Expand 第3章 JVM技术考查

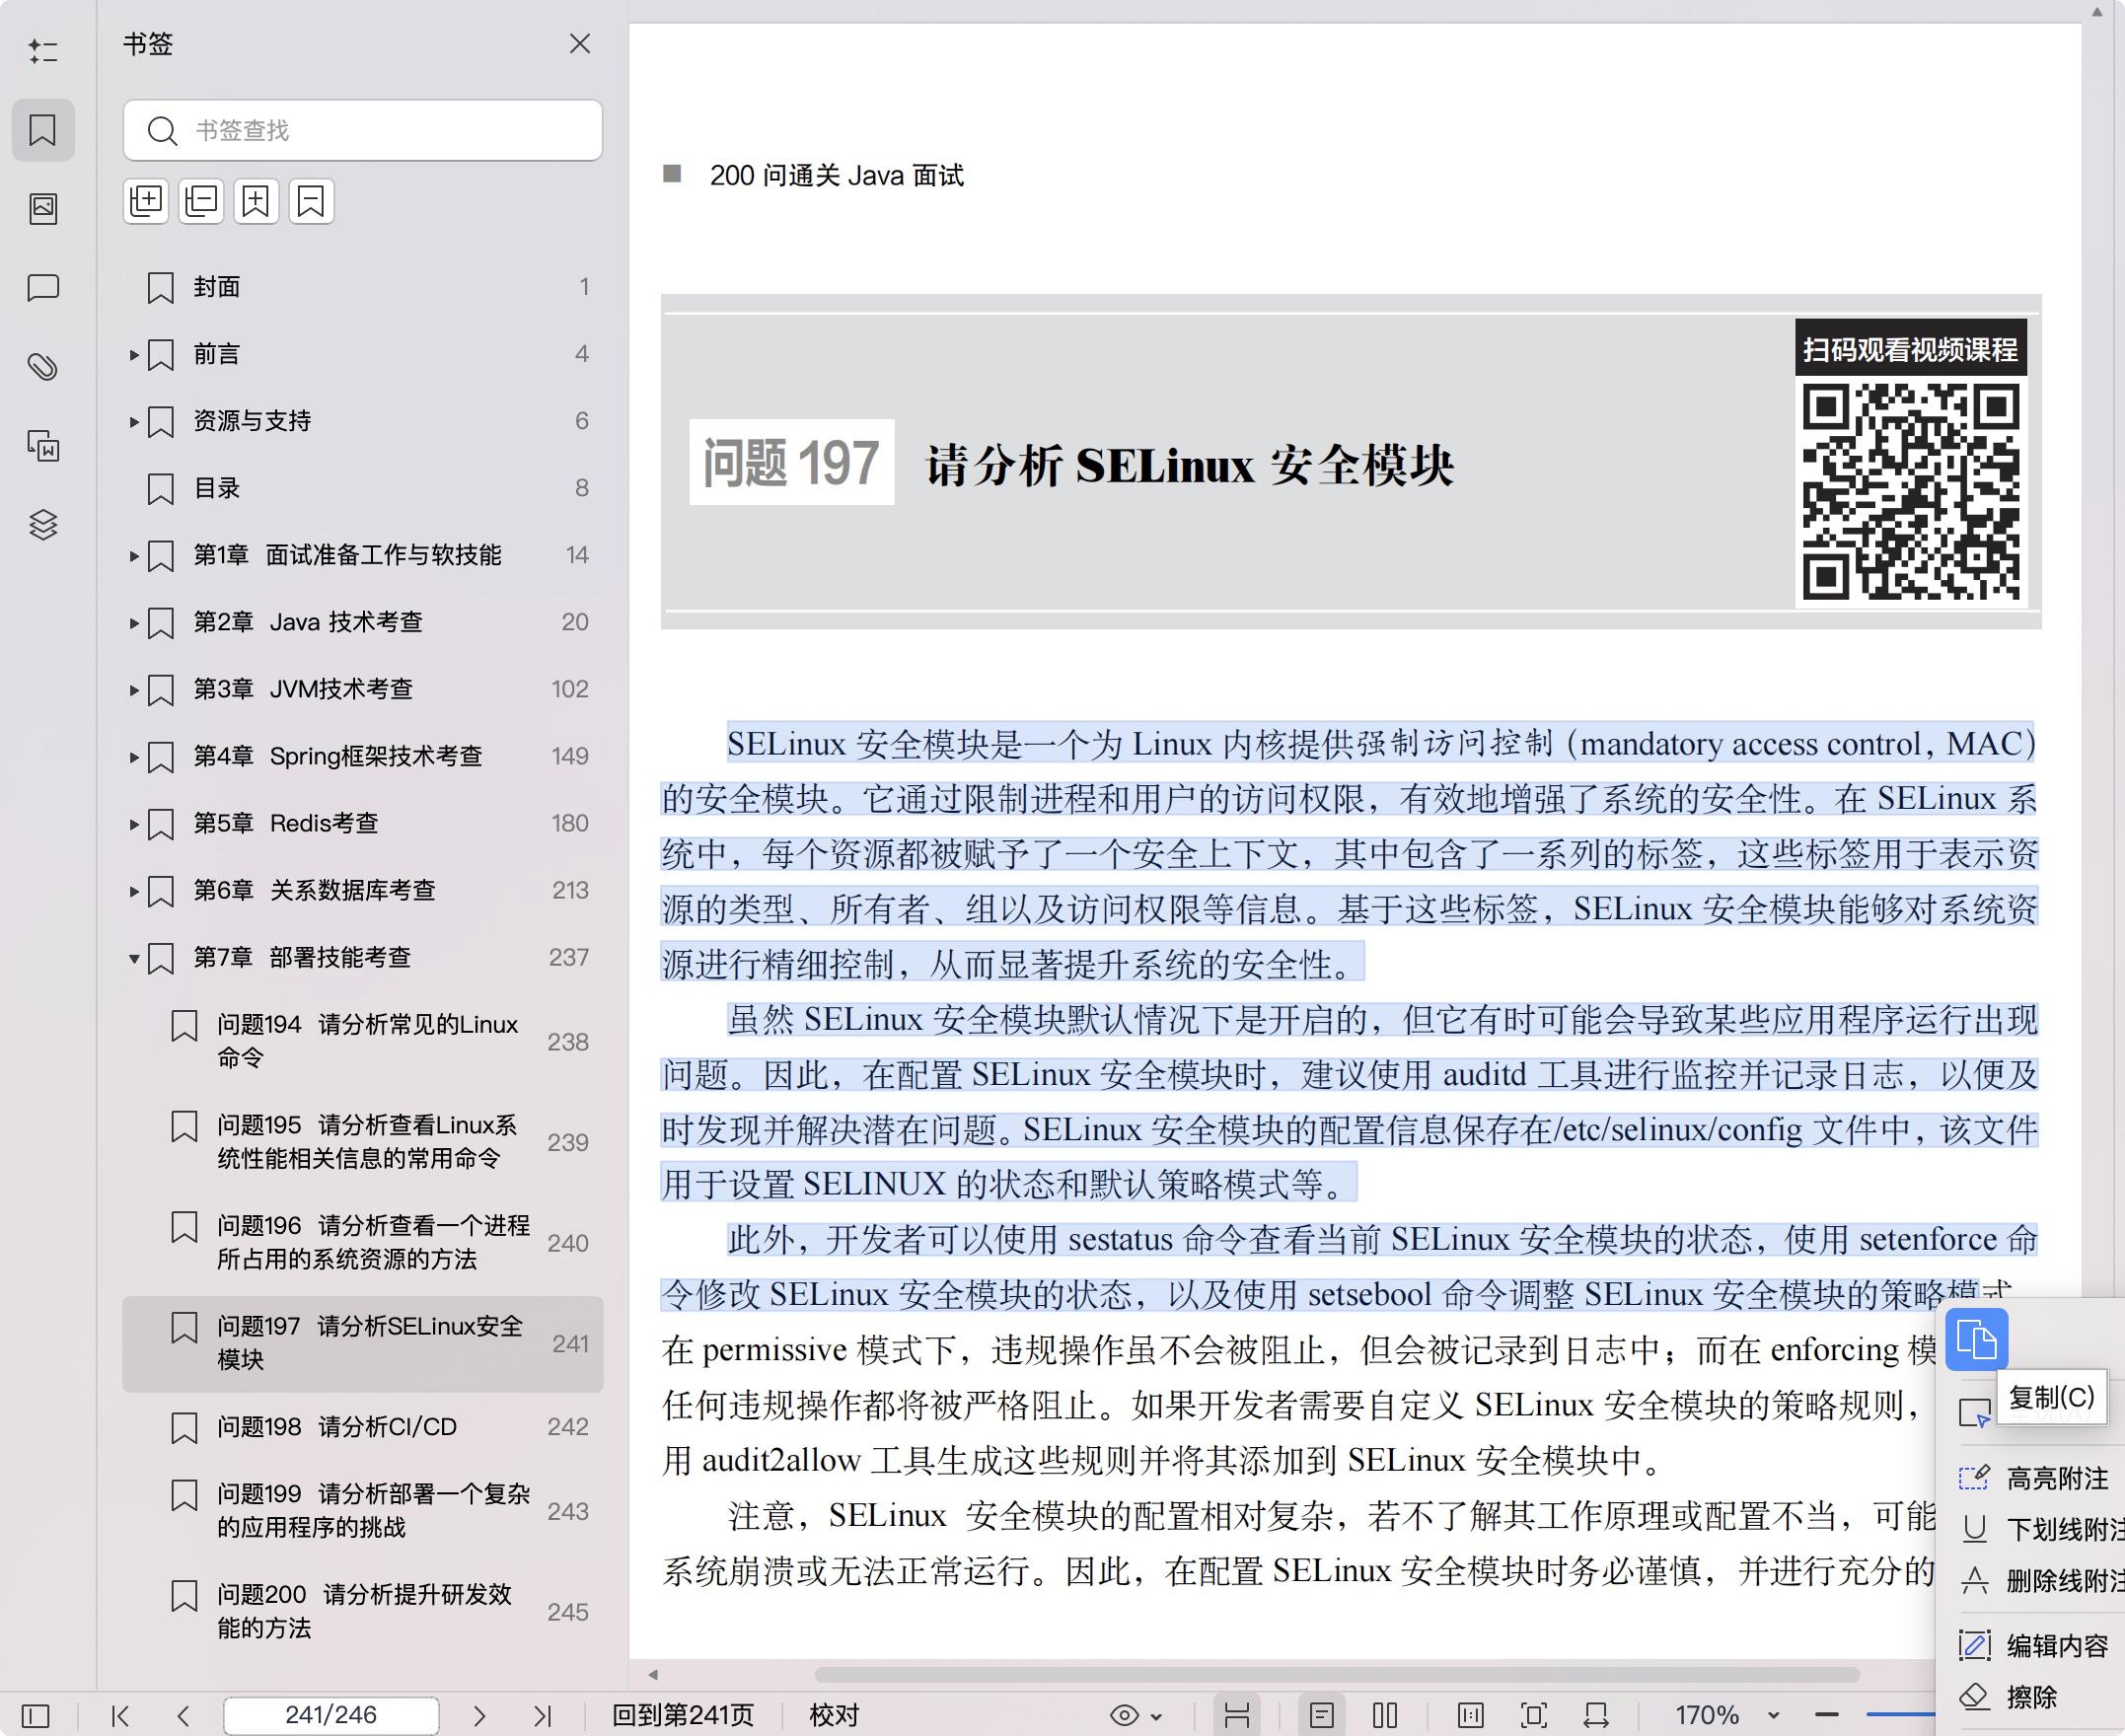(x=134, y=690)
